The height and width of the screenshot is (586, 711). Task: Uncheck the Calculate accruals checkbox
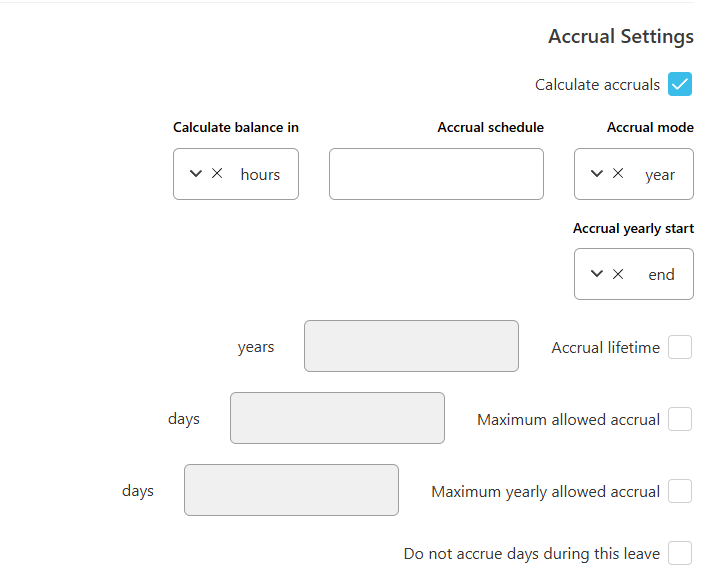(x=680, y=84)
